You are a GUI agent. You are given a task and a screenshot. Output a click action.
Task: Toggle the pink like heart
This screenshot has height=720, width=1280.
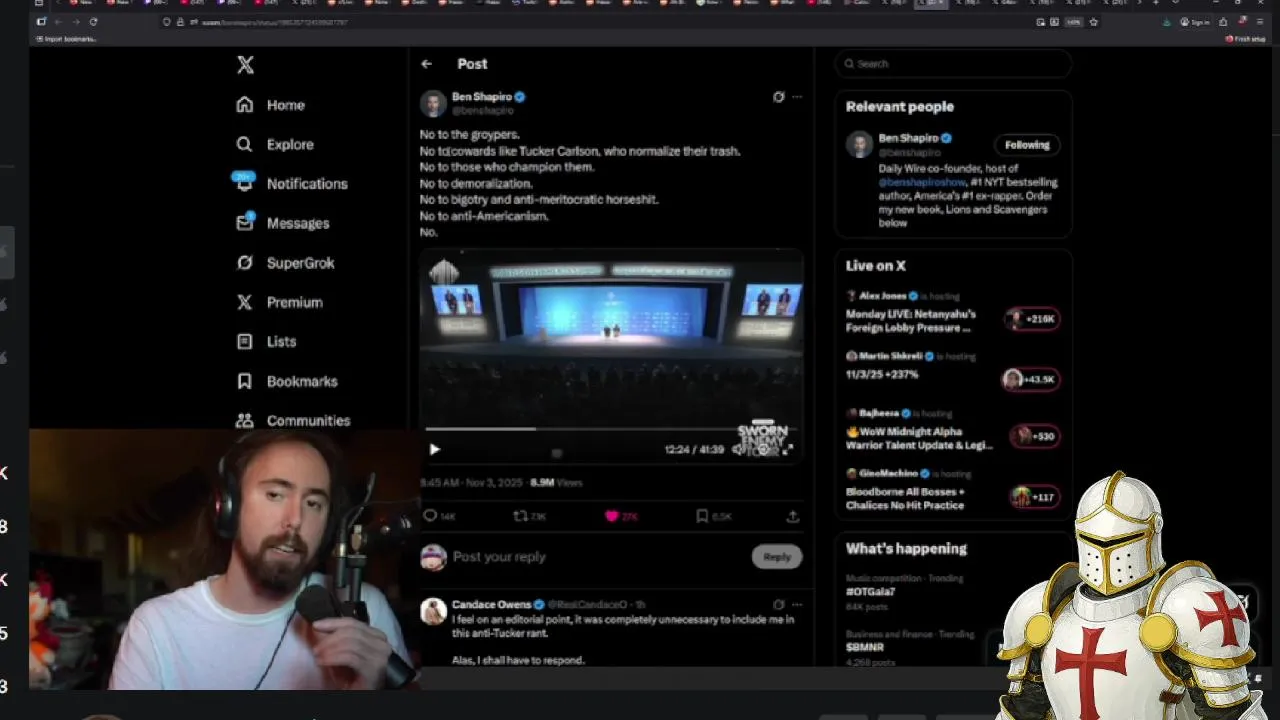(x=611, y=516)
